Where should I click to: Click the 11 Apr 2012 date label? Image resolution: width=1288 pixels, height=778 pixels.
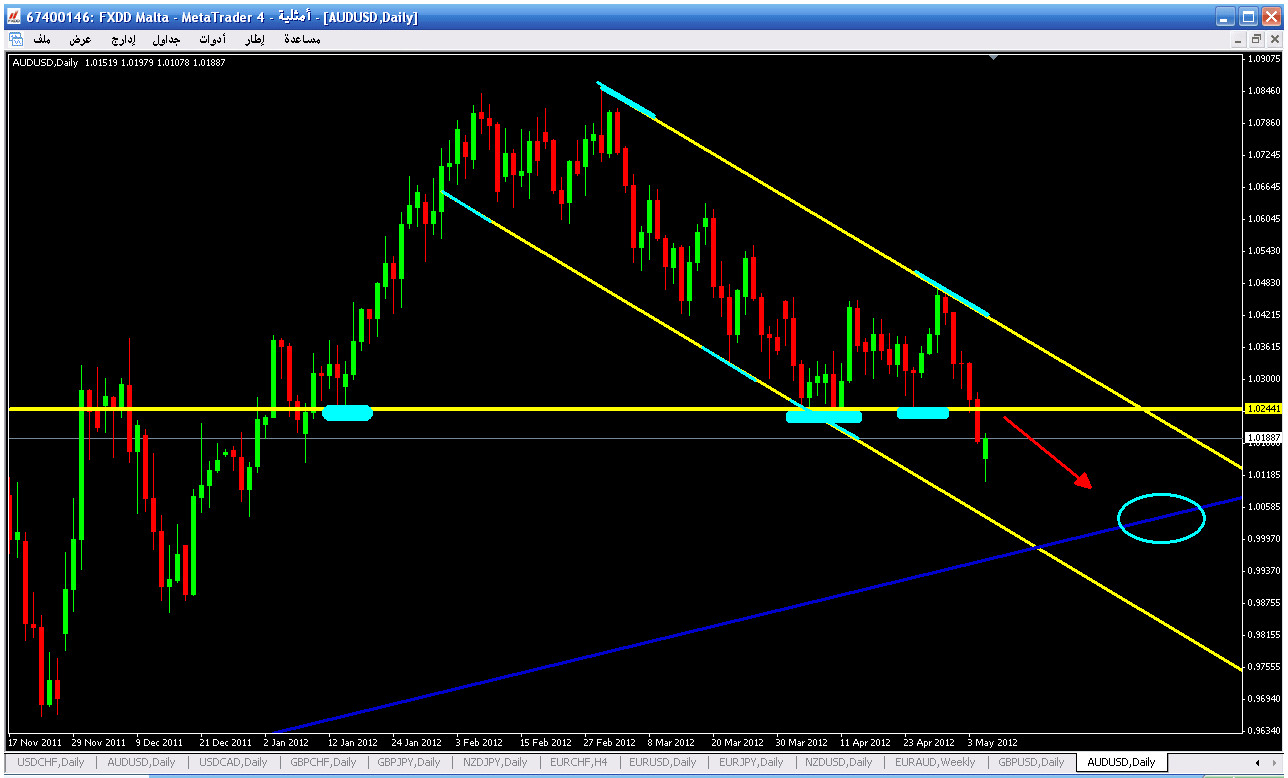click(x=865, y=743)
